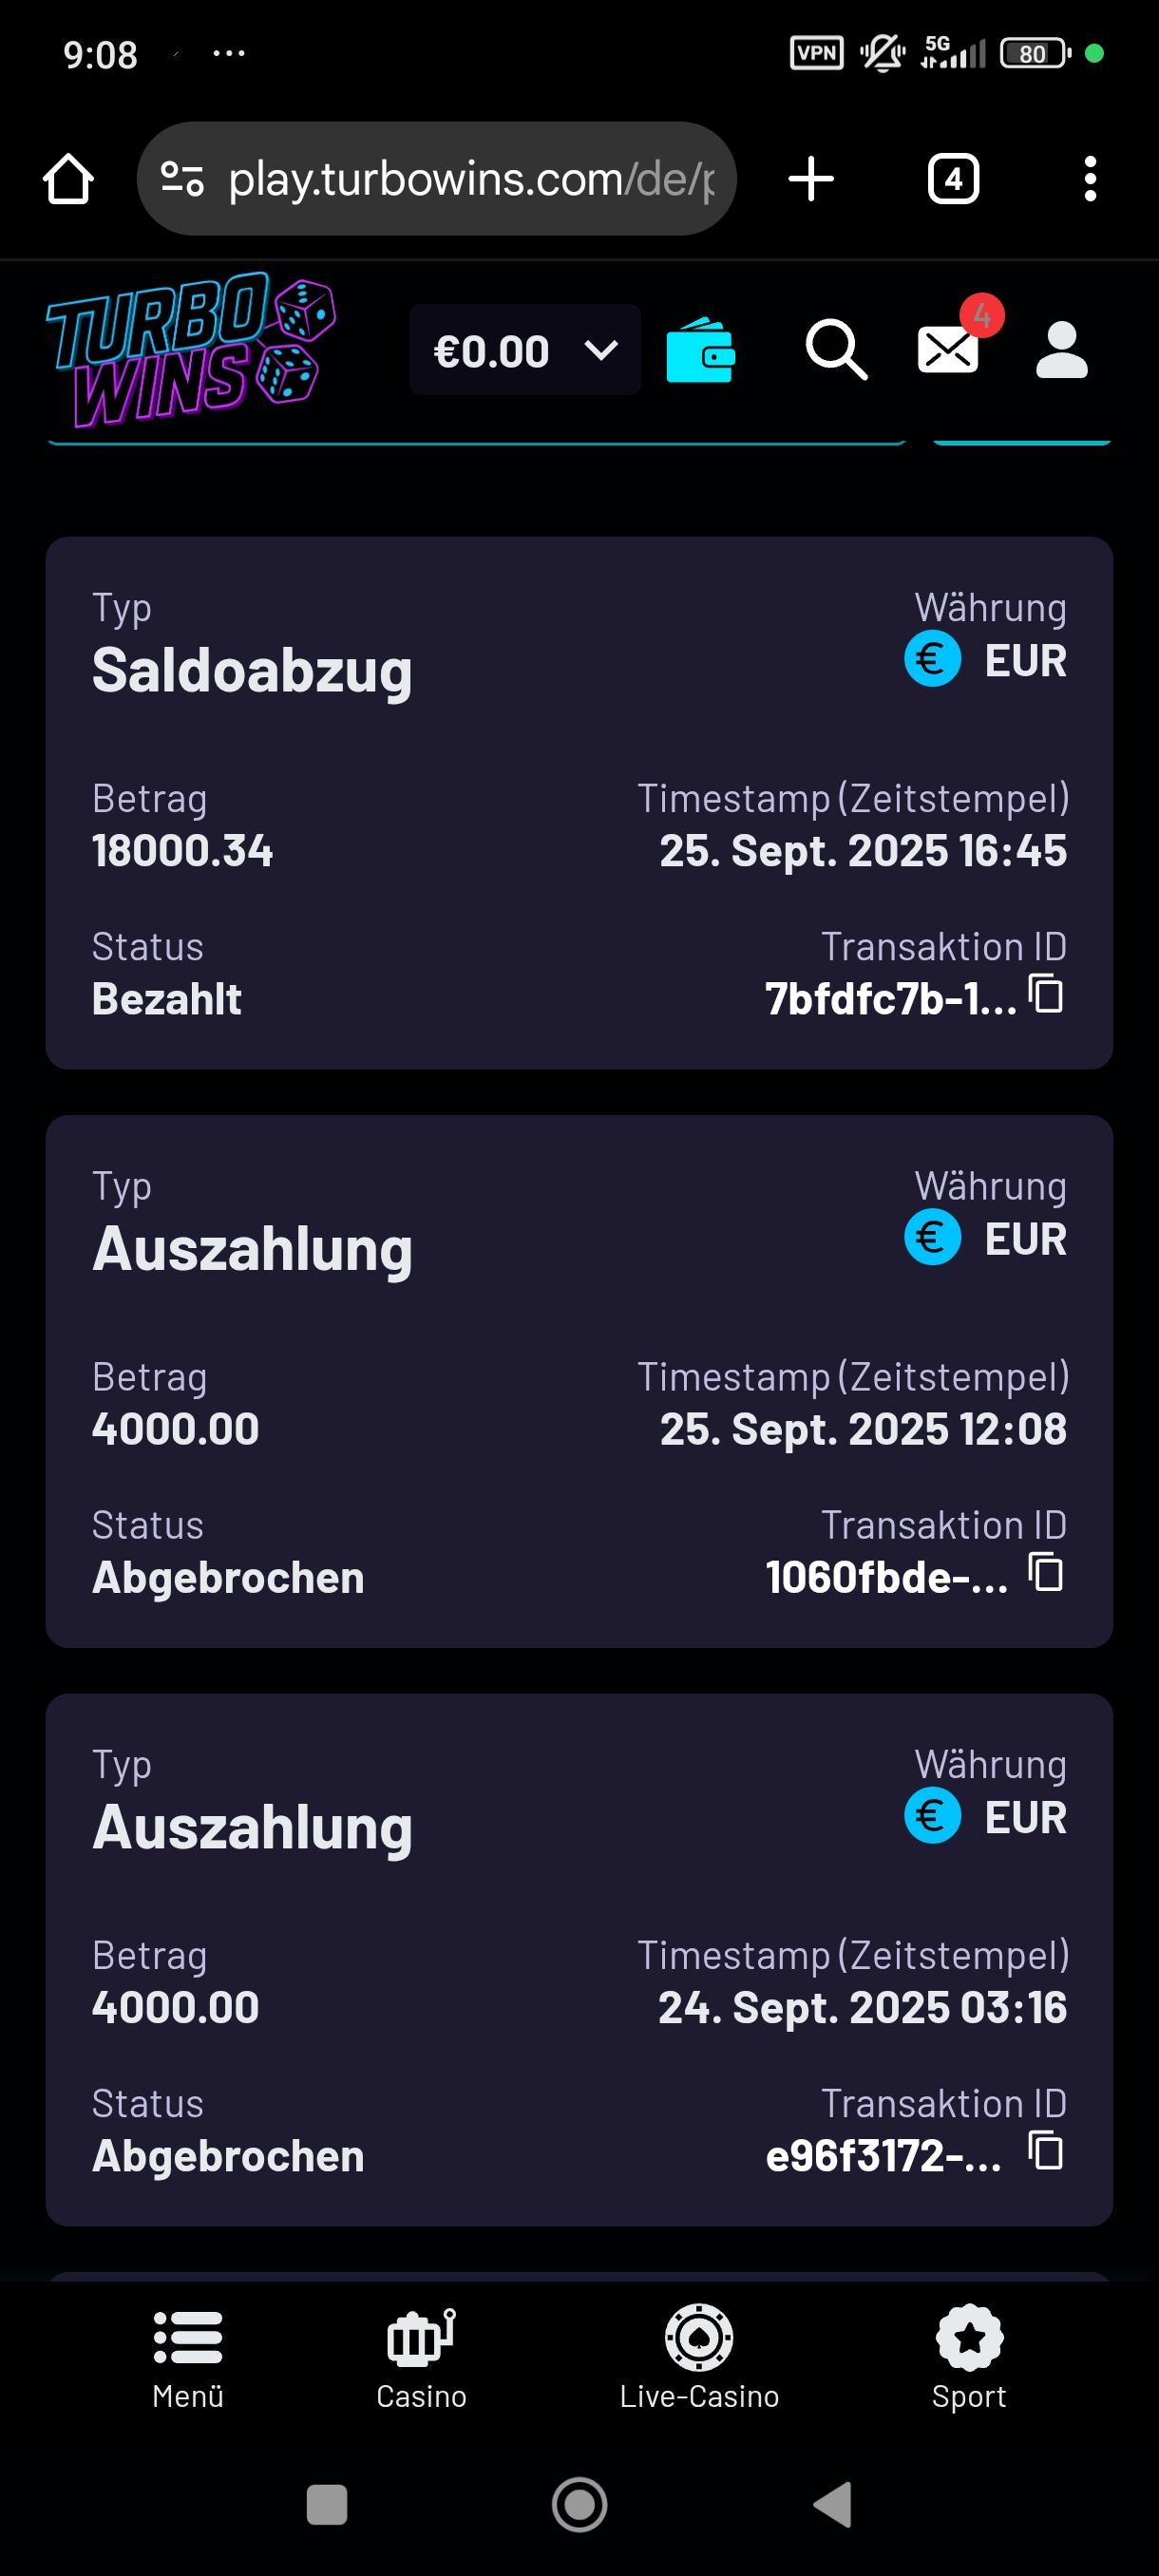The image size is (1159, 2576).
Task: Tap the address bar URL field
Action: pyautogui.click(x=470, y=180)
